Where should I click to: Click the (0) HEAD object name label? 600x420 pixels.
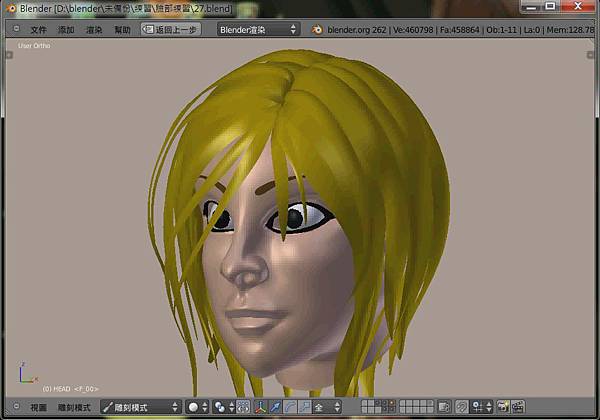pos(70,389)
